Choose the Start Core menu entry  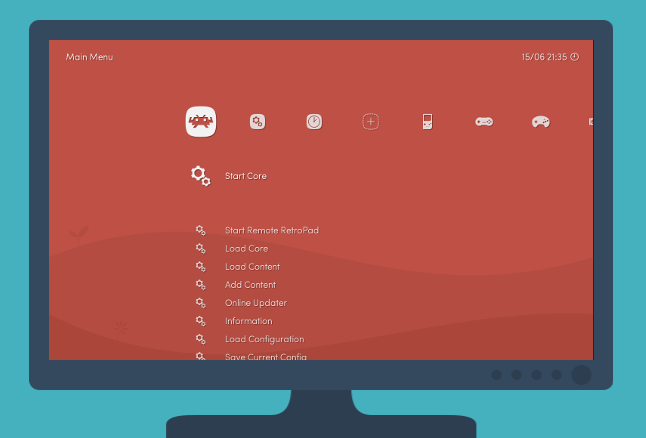click(246, 176)
